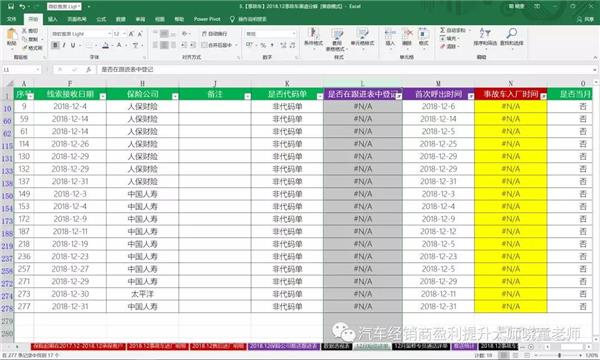Collapse the ribbon with the chevron
The height and width of the screenshot is (360, 600).
pyautogui.click(x=595, y=57)
